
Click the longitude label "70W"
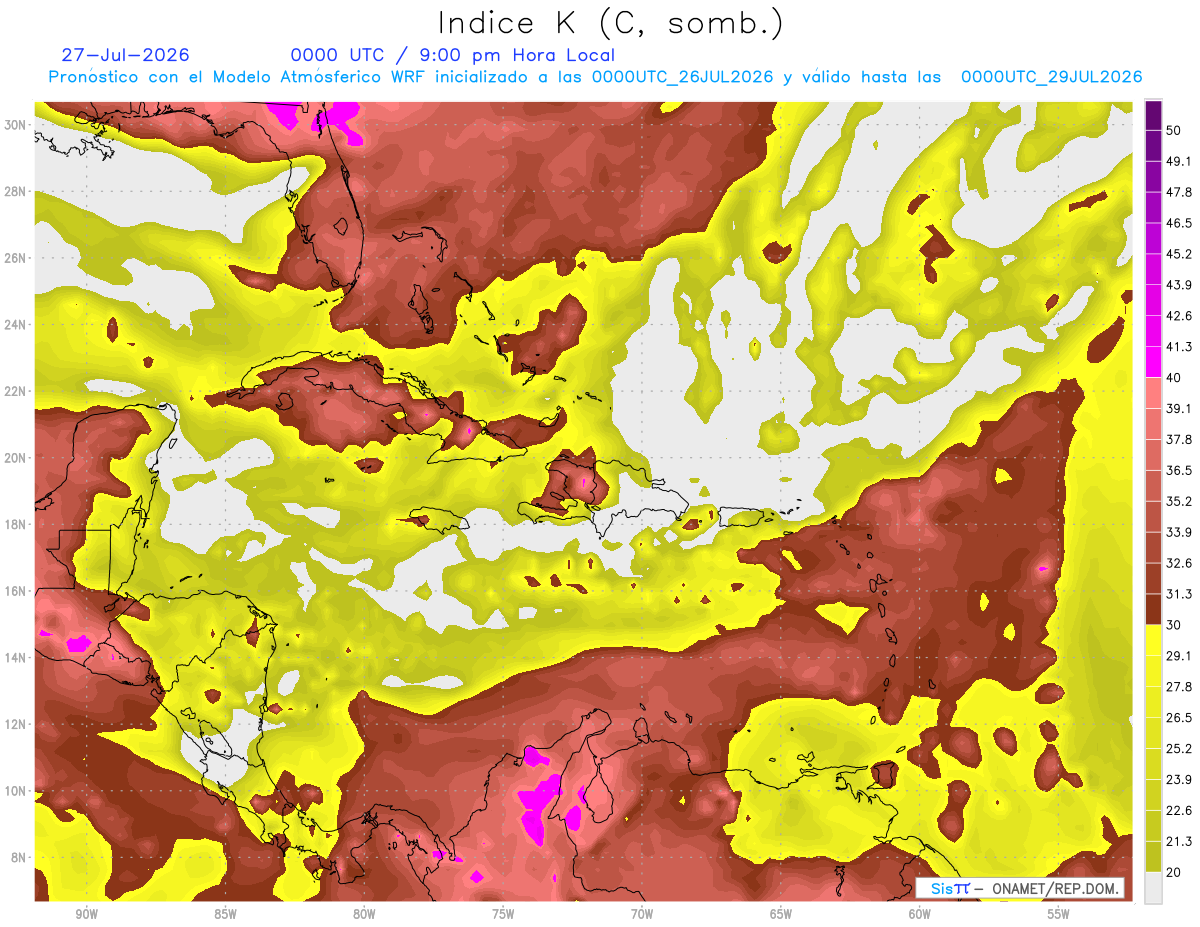[x=642, y=915]
